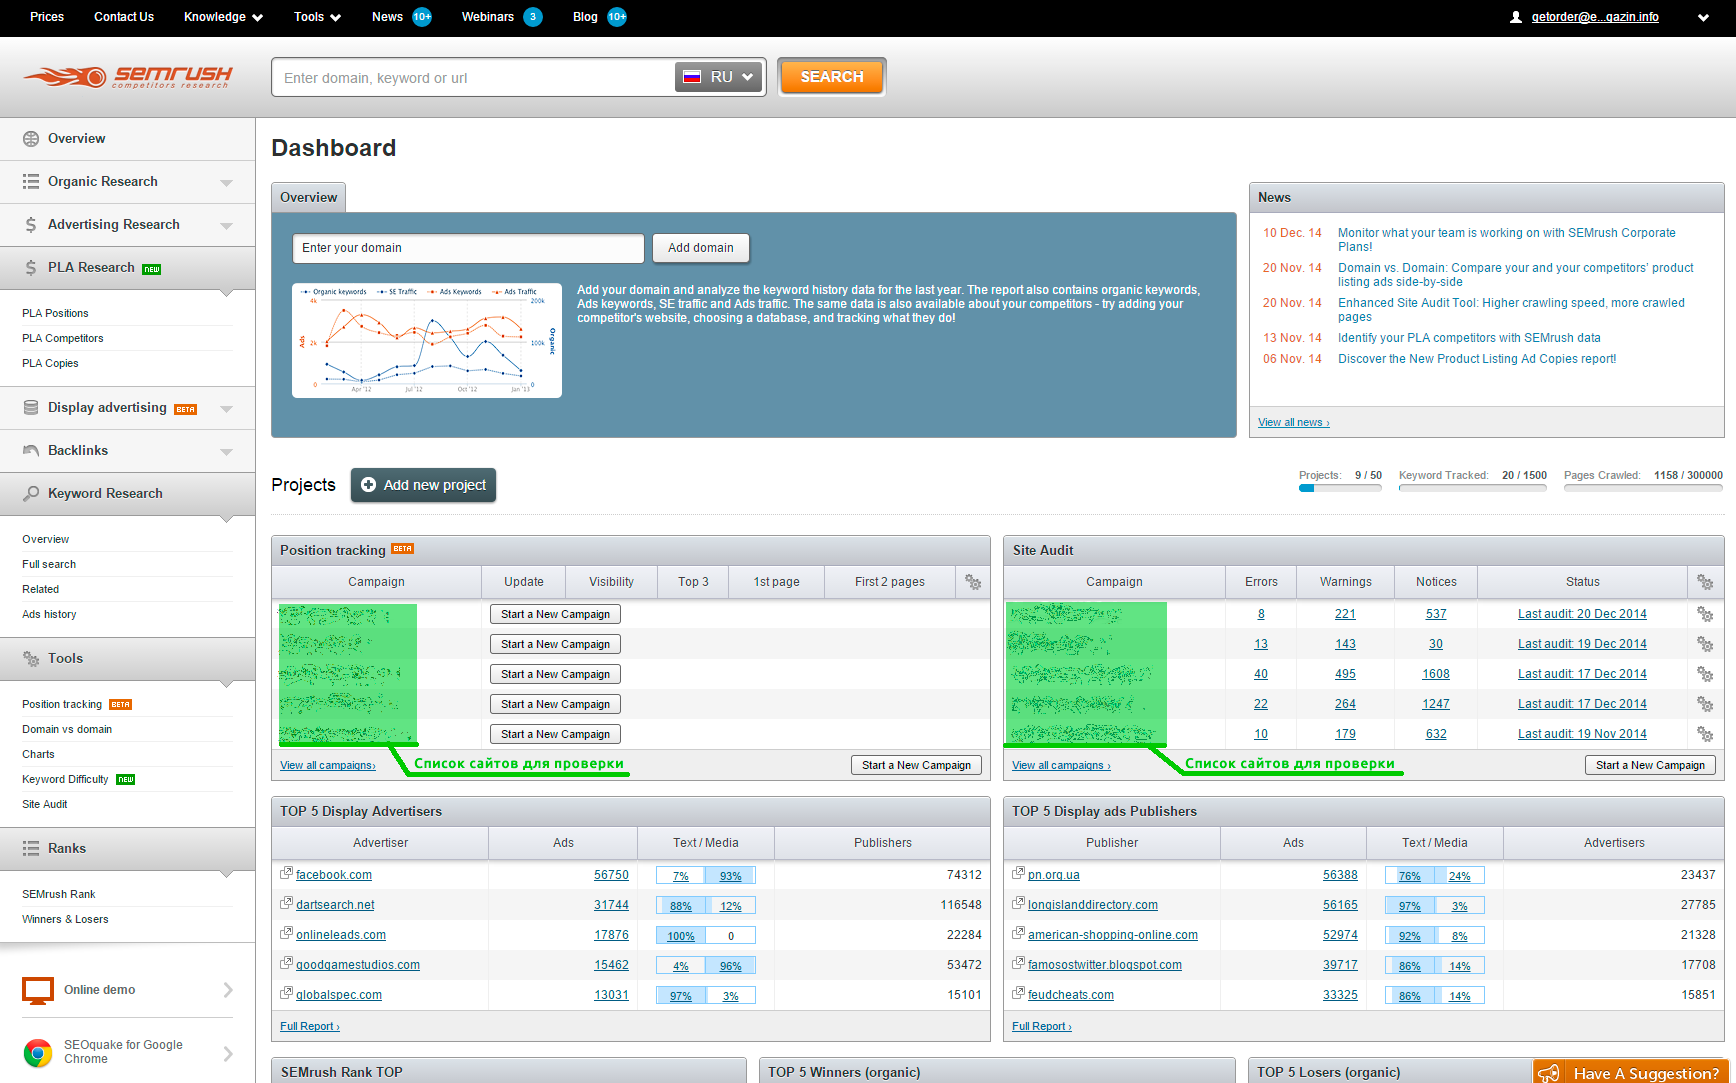
Task: Open Site Audit header settings gear
Action: 1705,582
